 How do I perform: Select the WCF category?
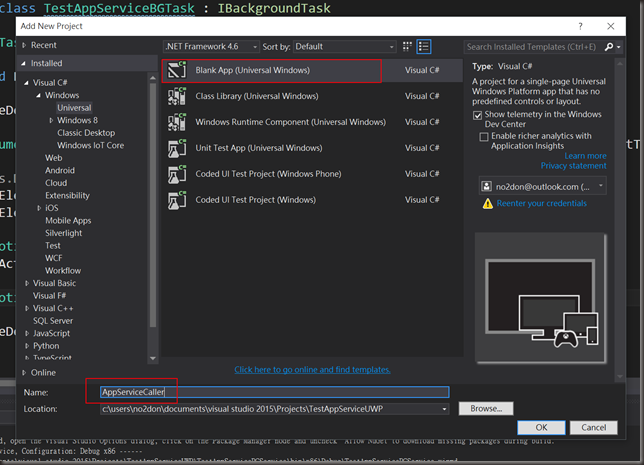coord(53,258)
